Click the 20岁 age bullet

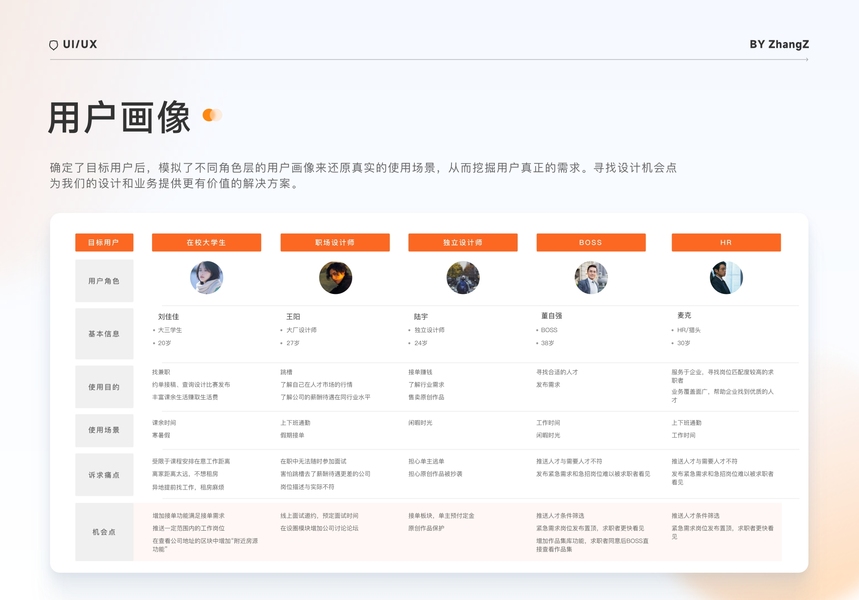pos(162,343)
